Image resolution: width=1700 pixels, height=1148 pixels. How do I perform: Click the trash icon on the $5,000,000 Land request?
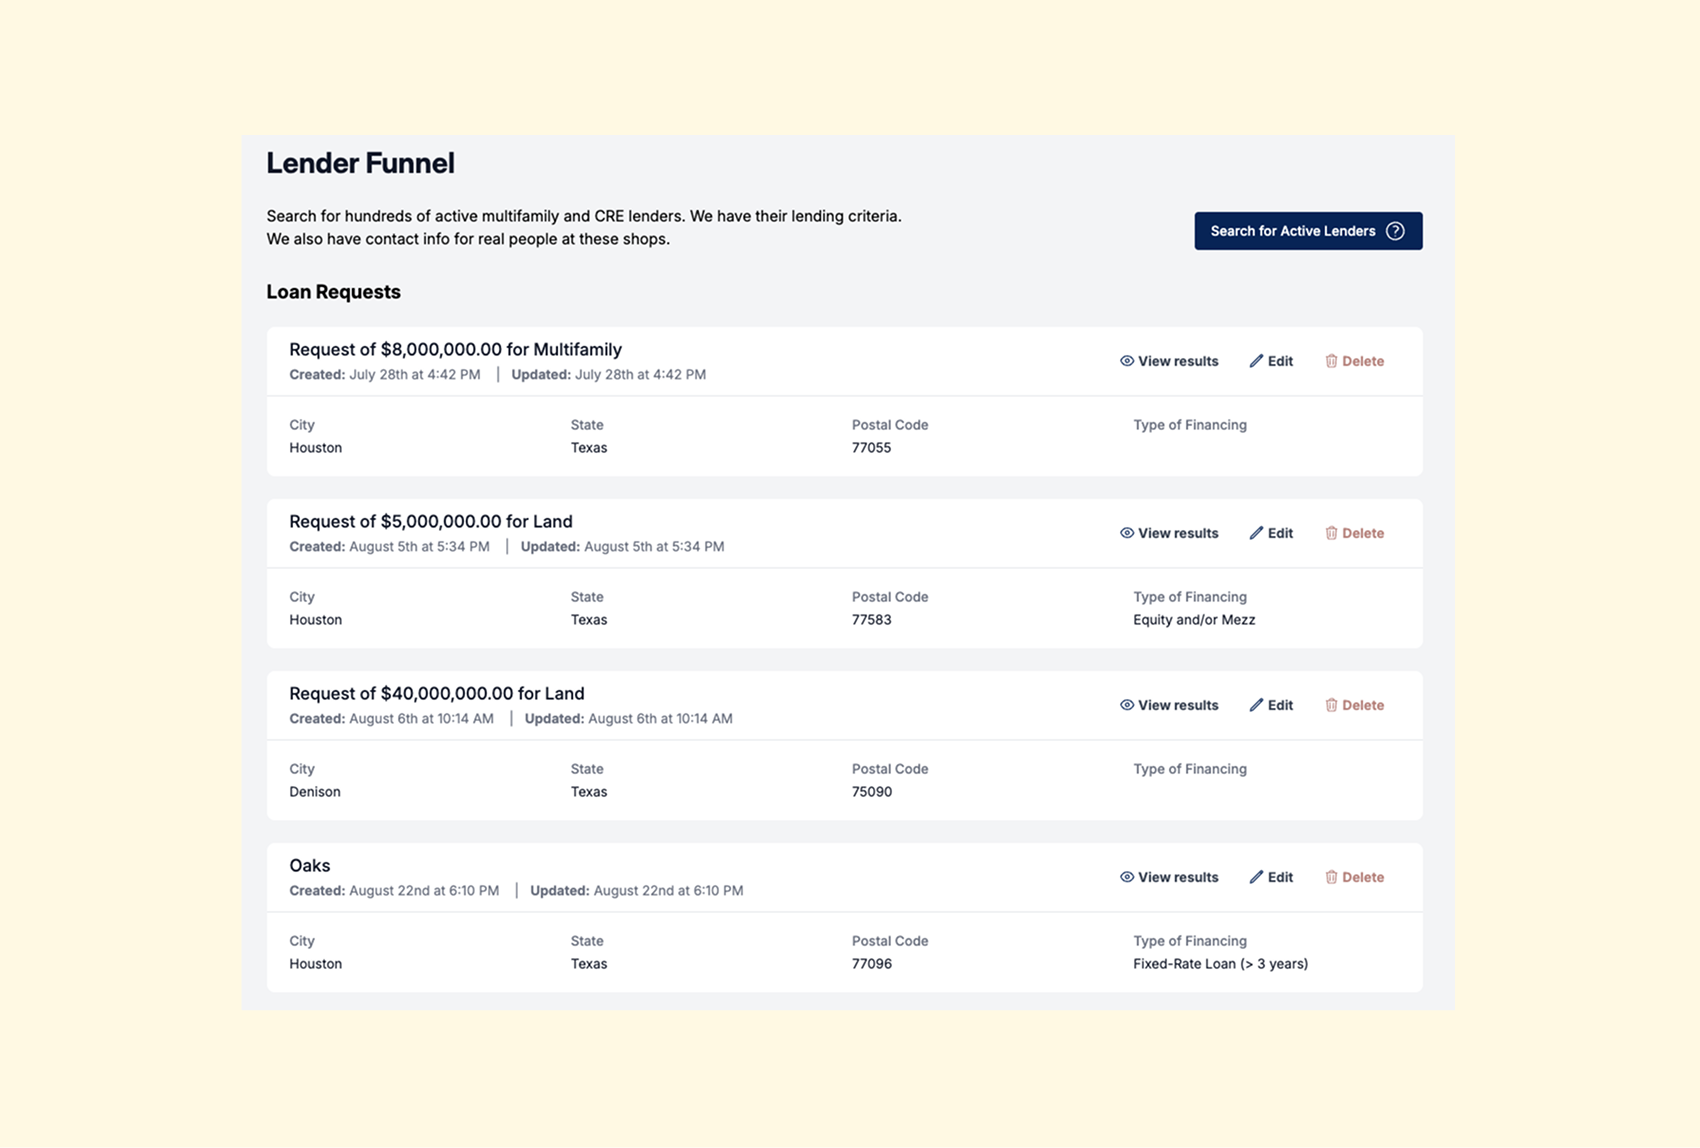[x=1332, y=533]
